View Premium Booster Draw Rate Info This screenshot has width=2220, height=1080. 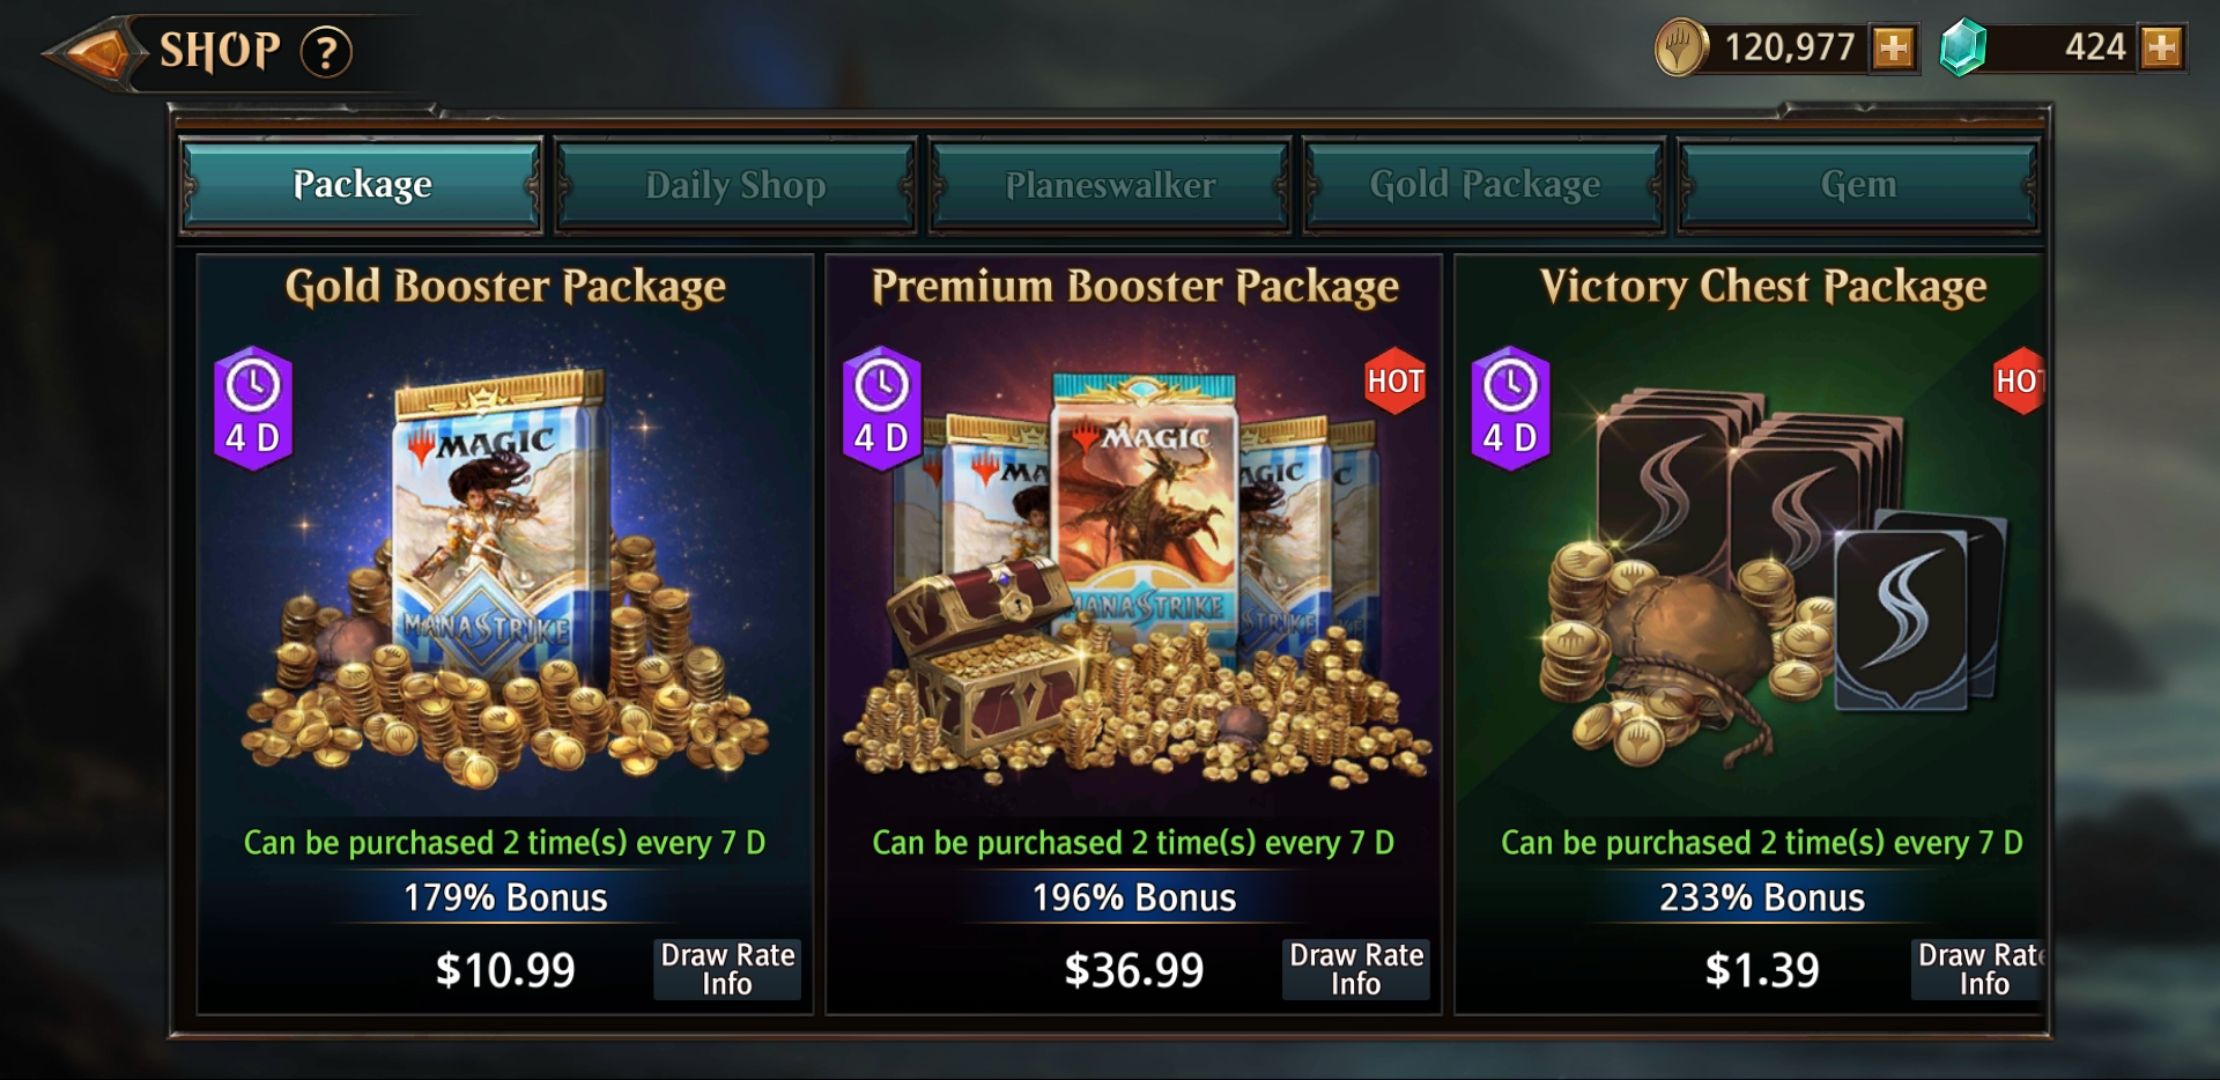tap(1356, 969)
